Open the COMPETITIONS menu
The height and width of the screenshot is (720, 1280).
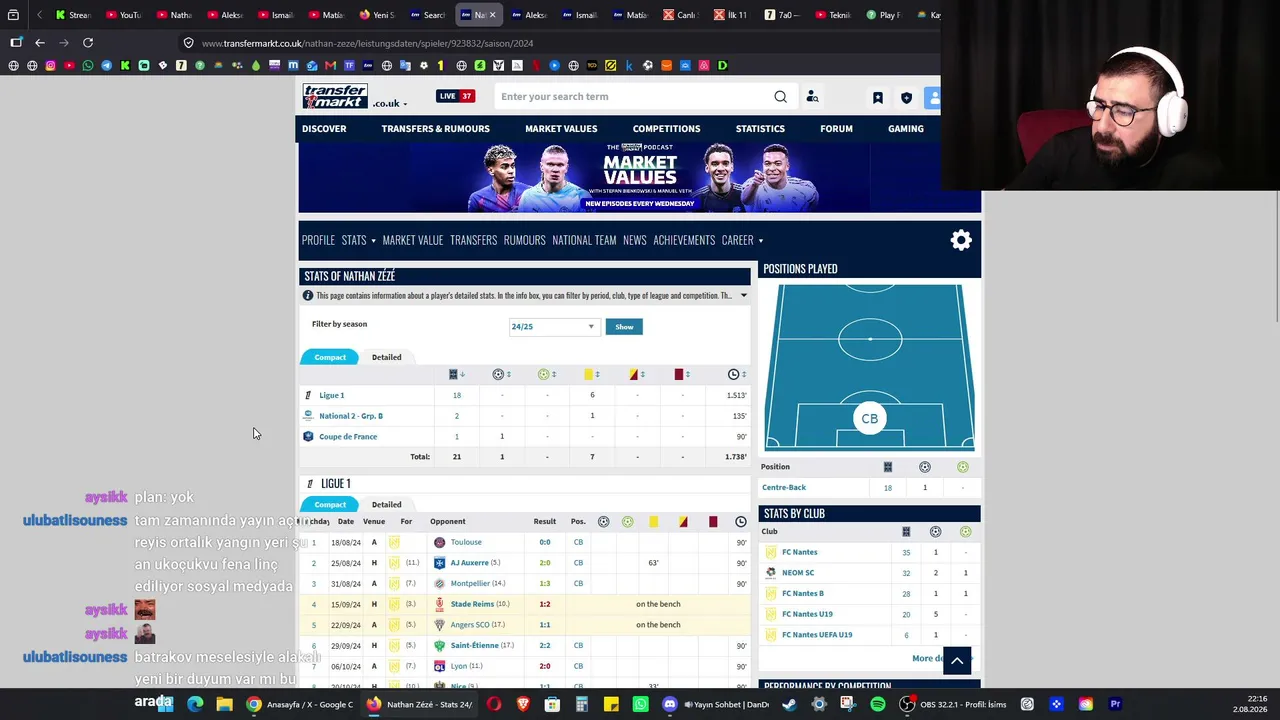[666, 129]
